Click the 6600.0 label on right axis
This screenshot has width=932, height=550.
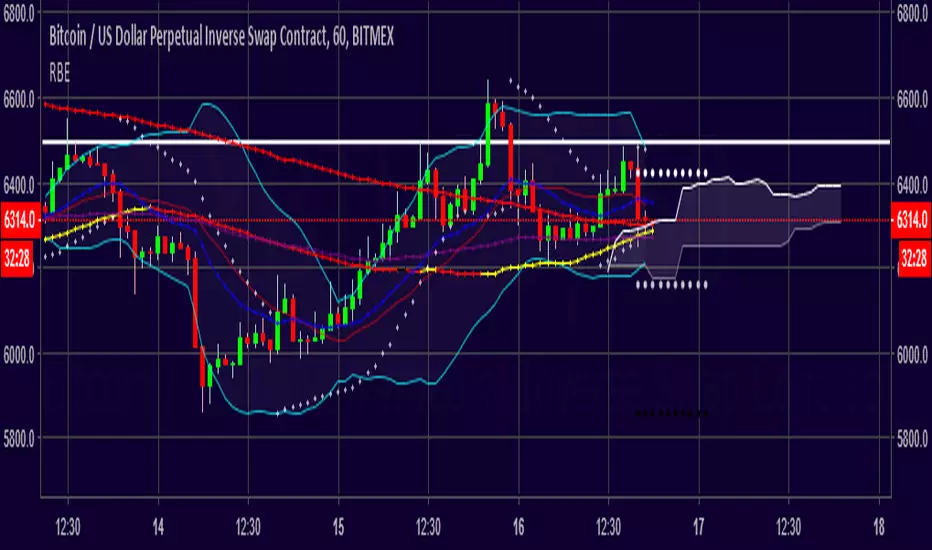[912, 99]
